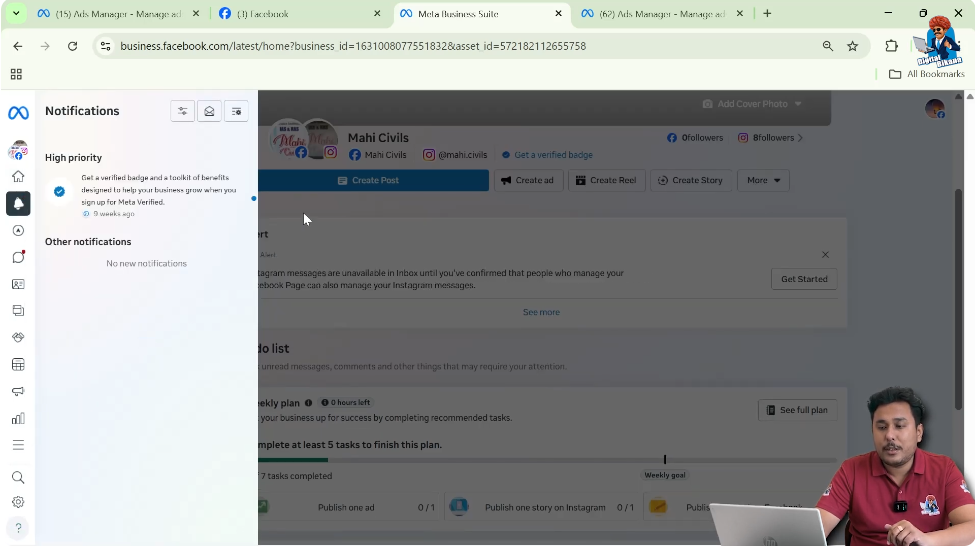The width and height of the screenshot is (975, 547).
Task: Click the Meta Verified blue check icon
Action: [59, 191]
